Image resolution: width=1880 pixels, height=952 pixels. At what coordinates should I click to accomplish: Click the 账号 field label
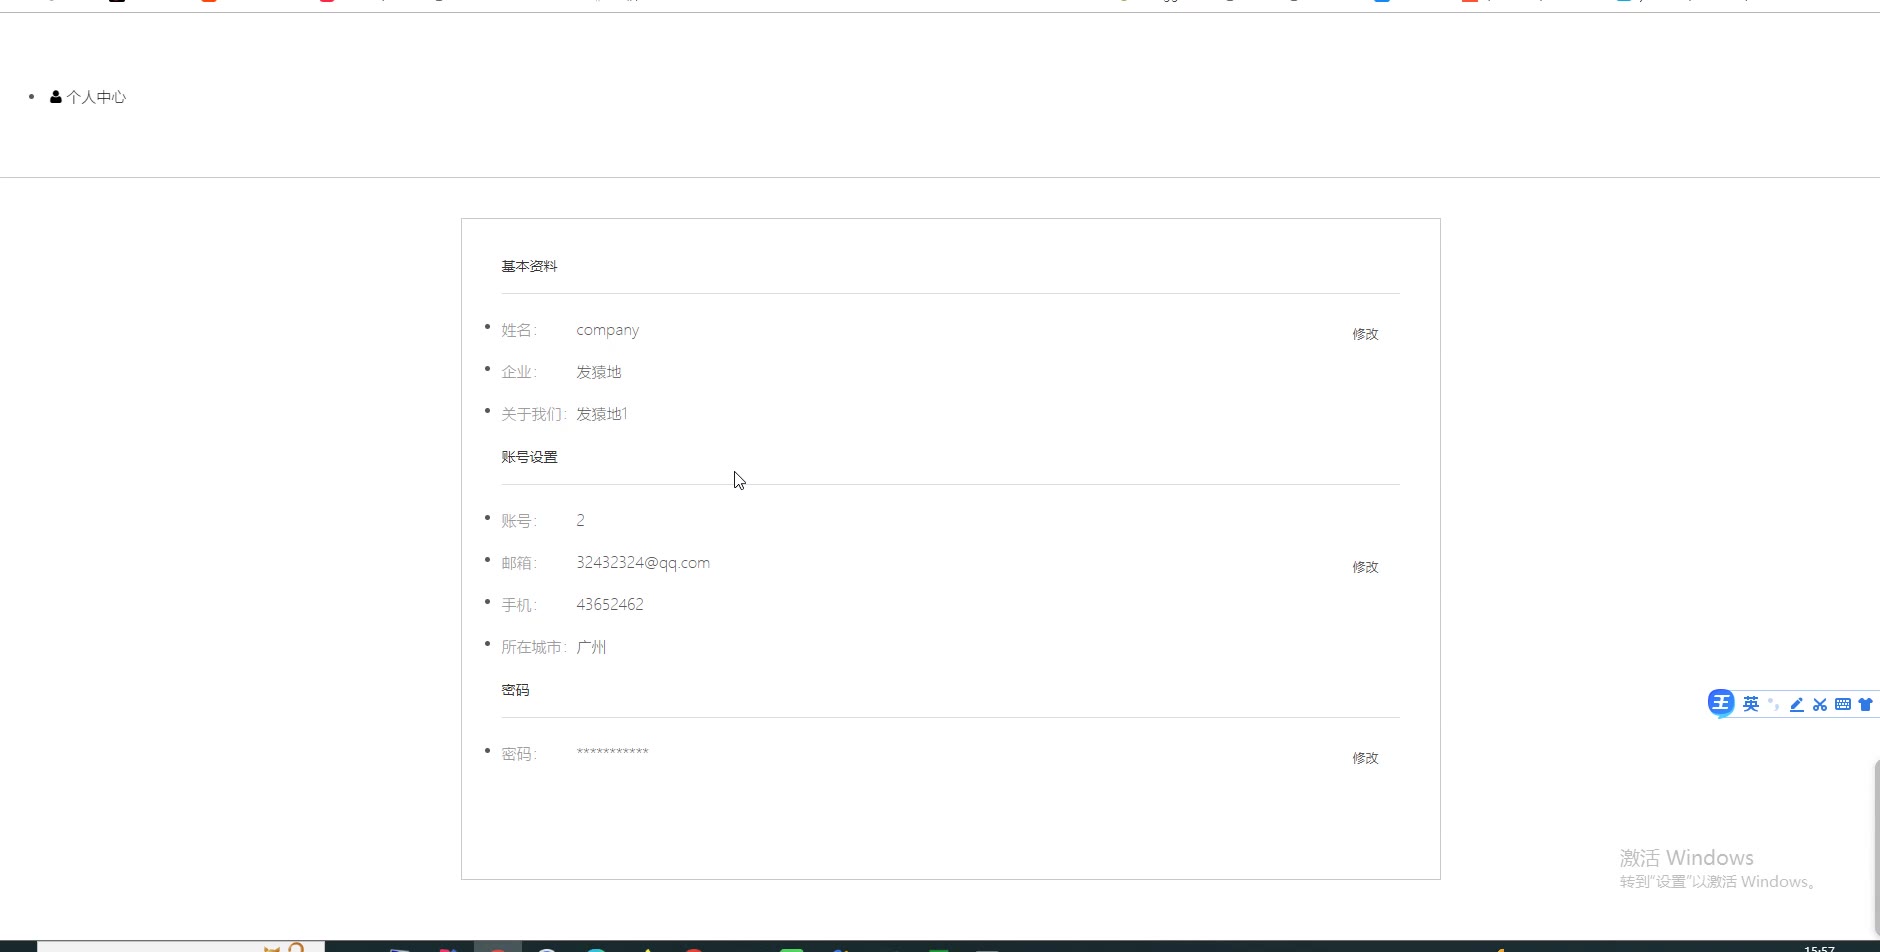519,521
